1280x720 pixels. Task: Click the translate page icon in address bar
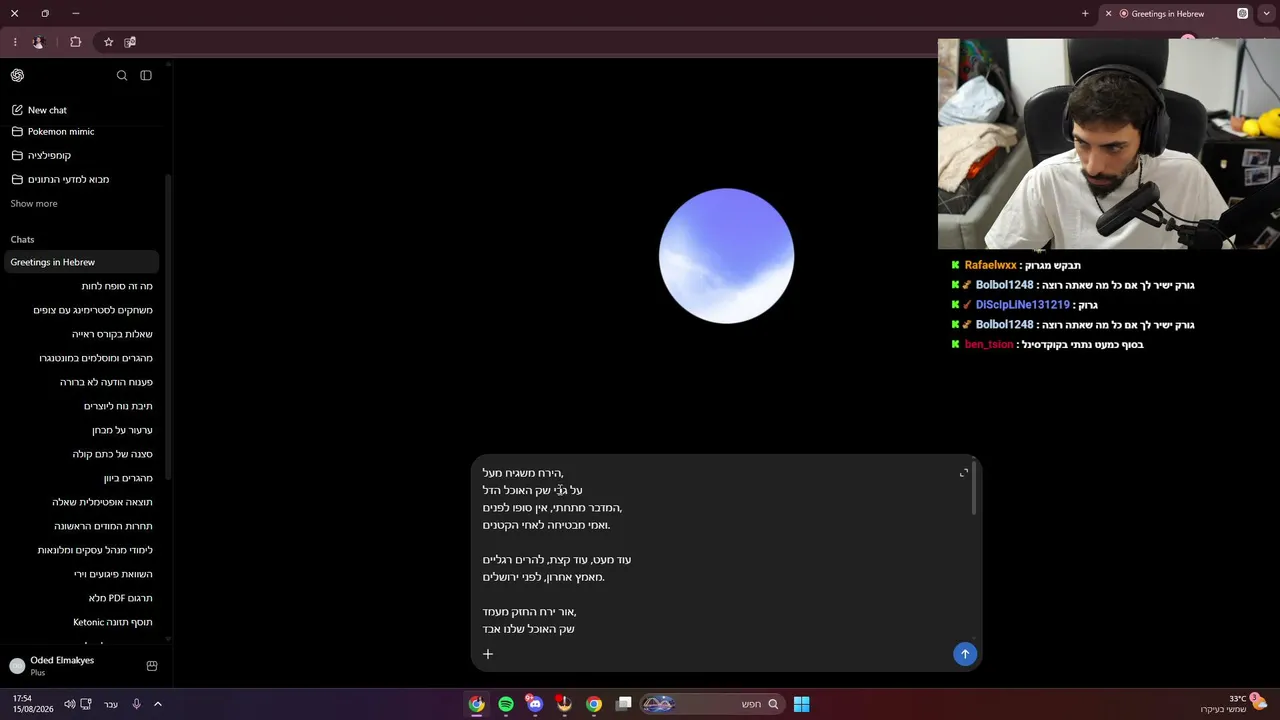tap(130, 42)
